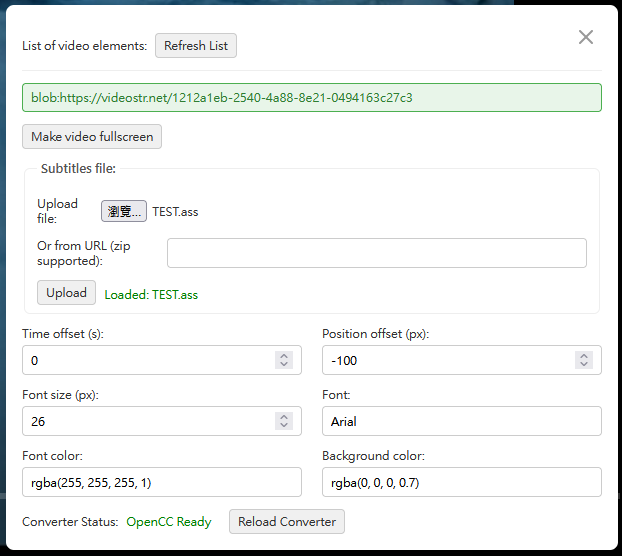
Task: Open the file browse button for subtitles
Action: (124, 211)
